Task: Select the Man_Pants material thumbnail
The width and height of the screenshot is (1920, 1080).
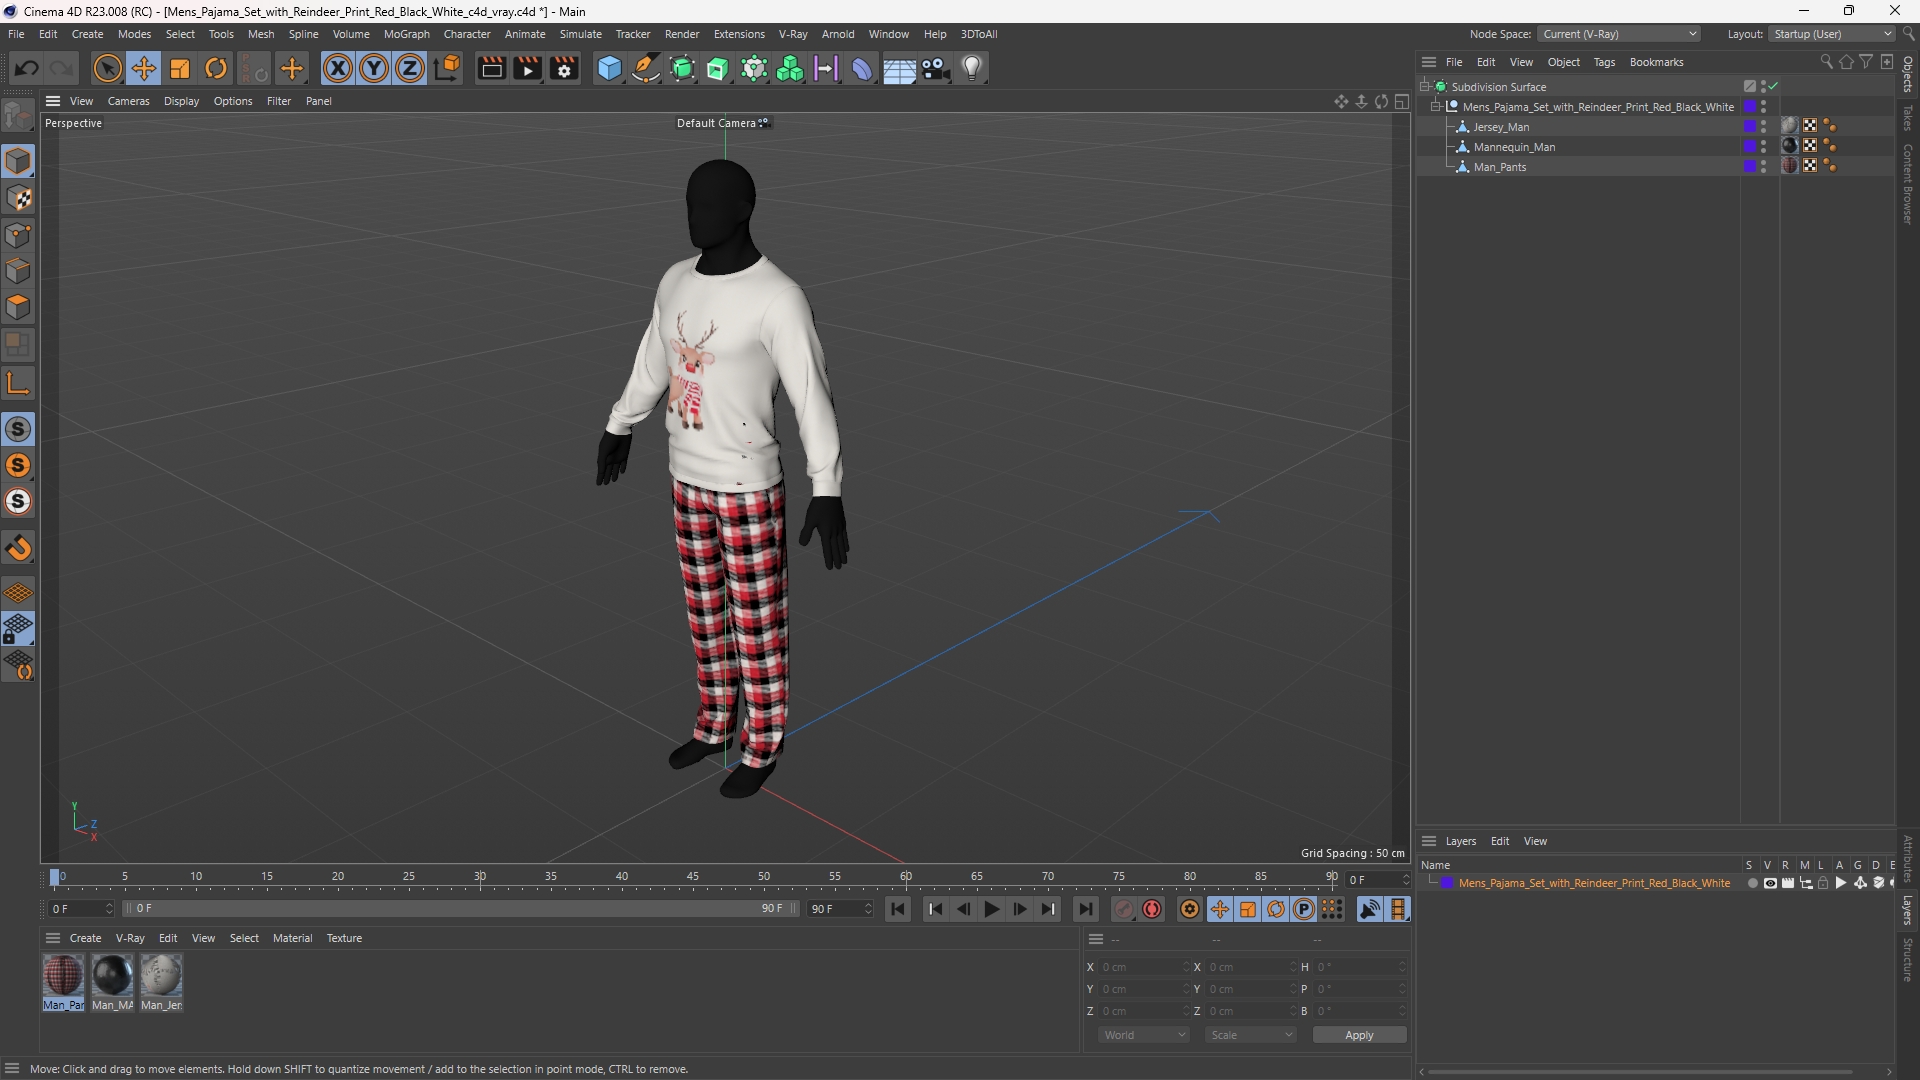Action: (63, 976)
